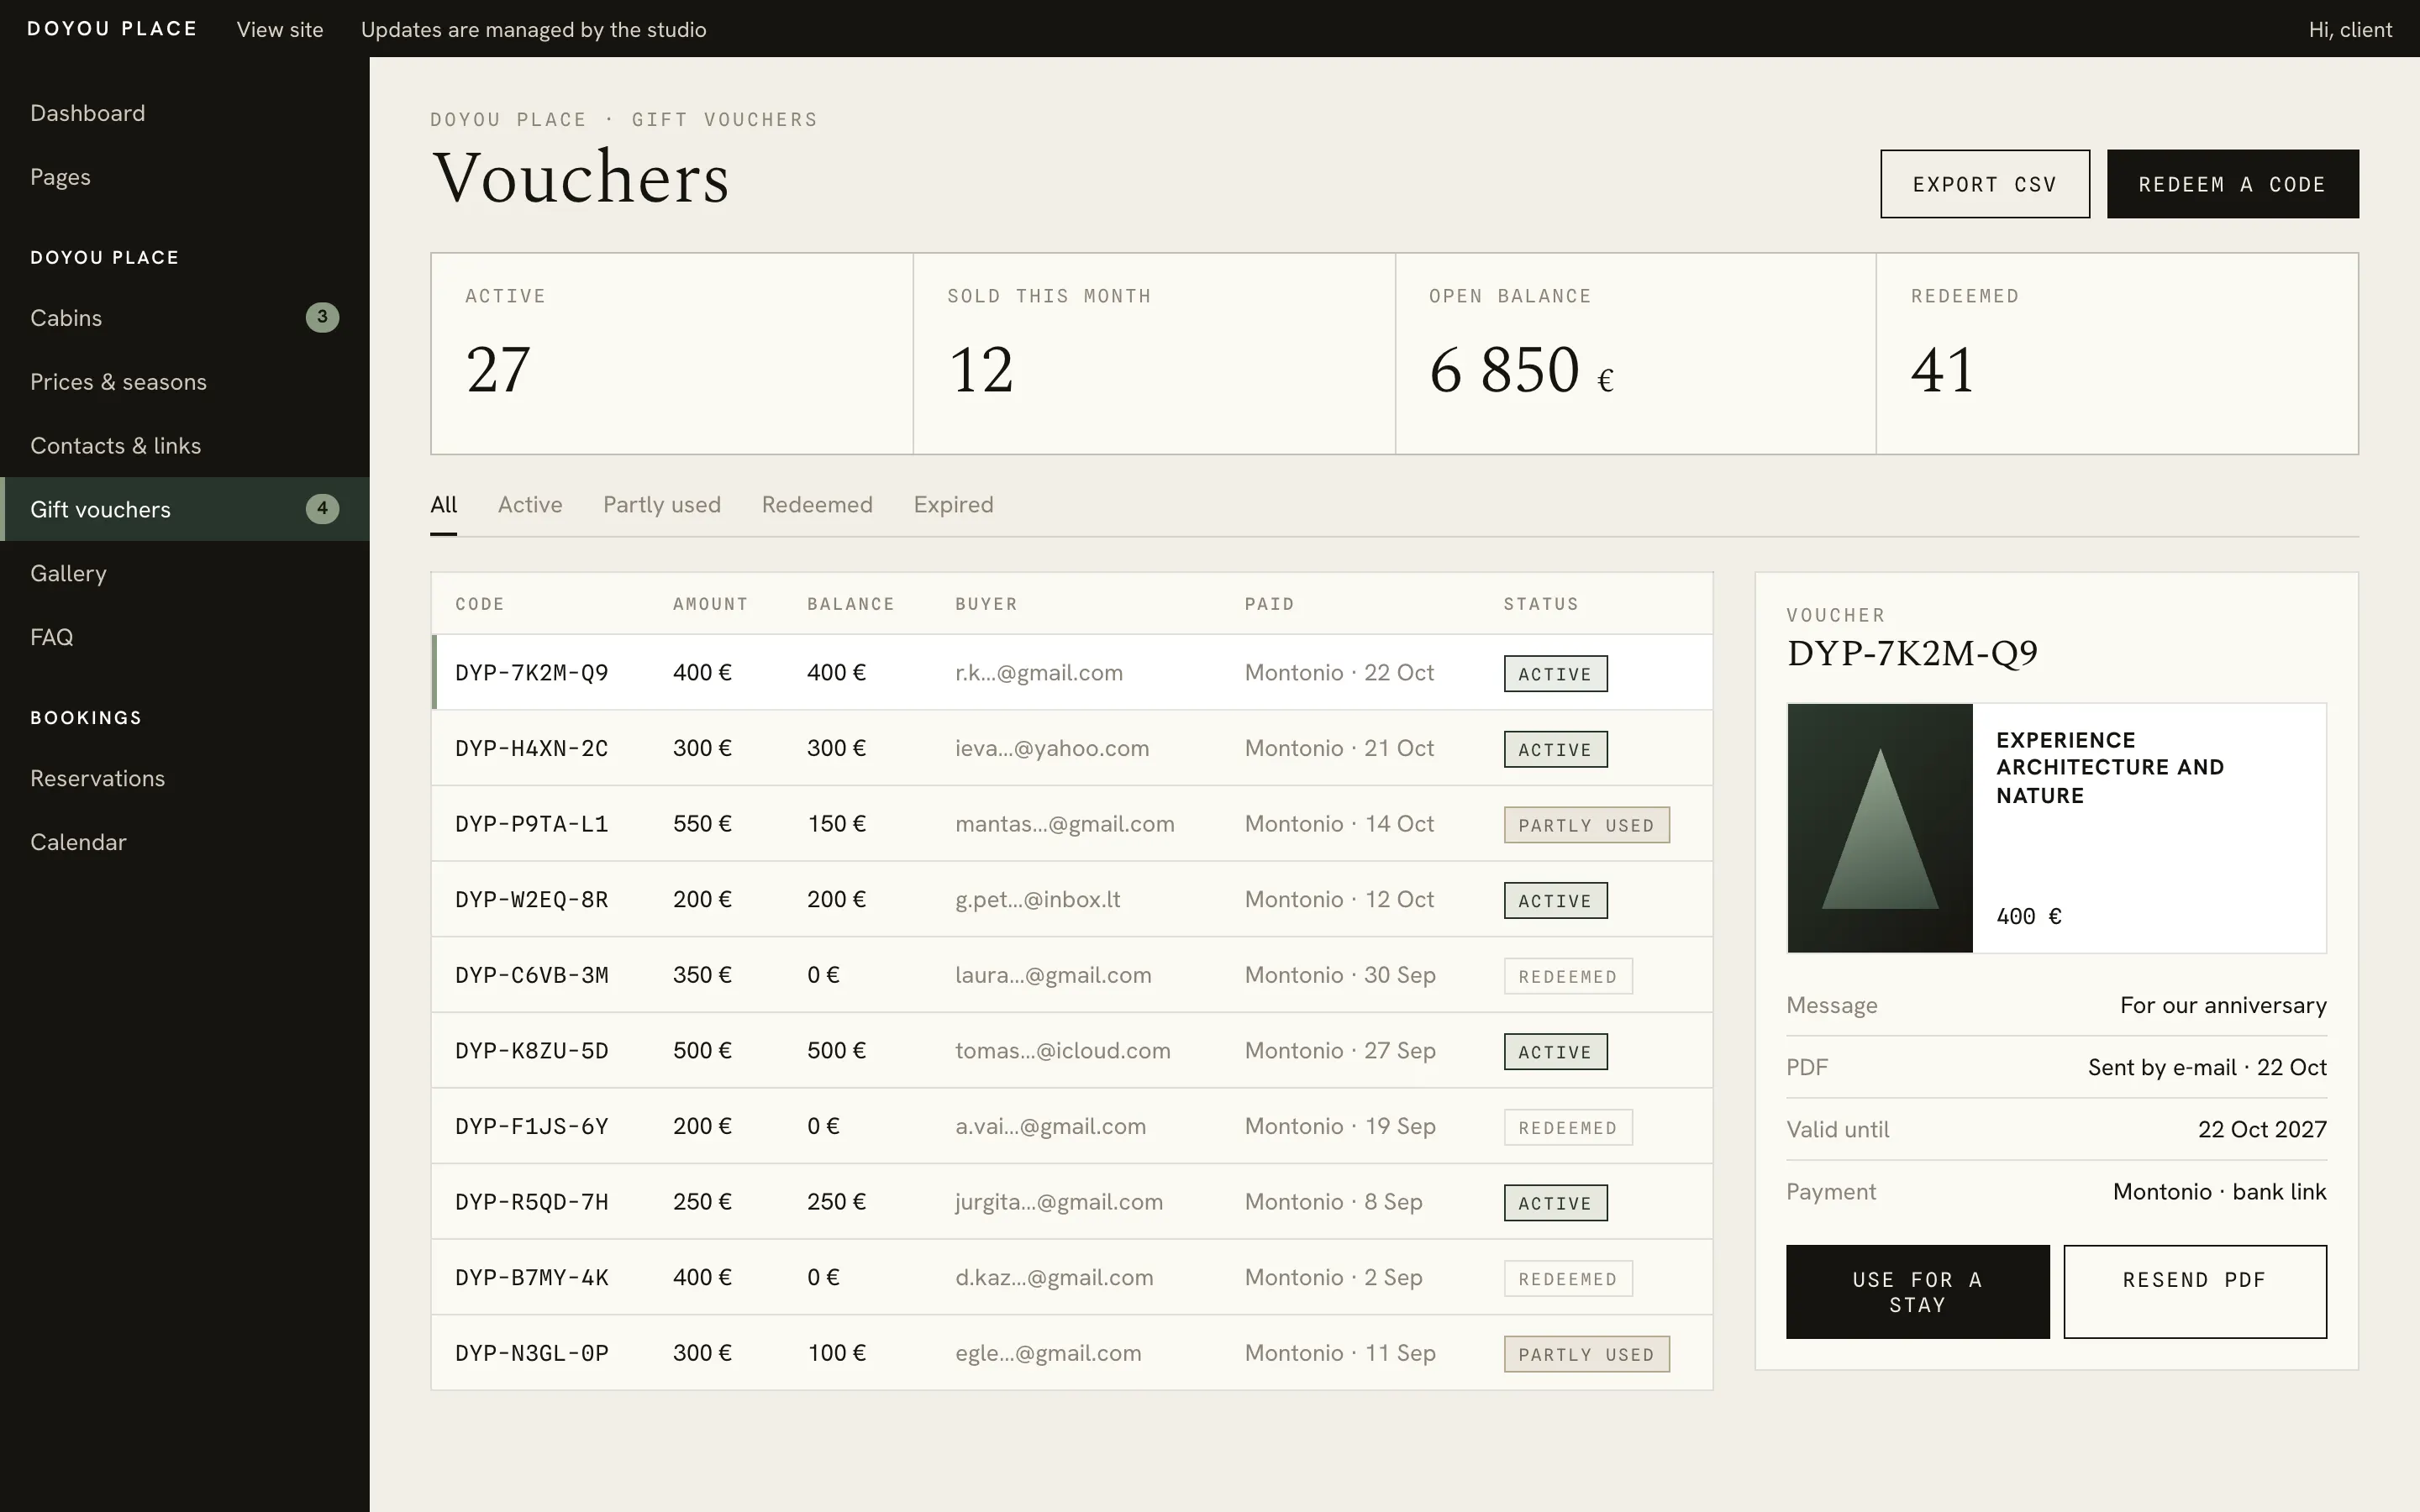Image resolution: width=2420 pixels, height=1512 pixels.
Task: Open the Redeemed filter tab
Action: [x=817, y=505]
